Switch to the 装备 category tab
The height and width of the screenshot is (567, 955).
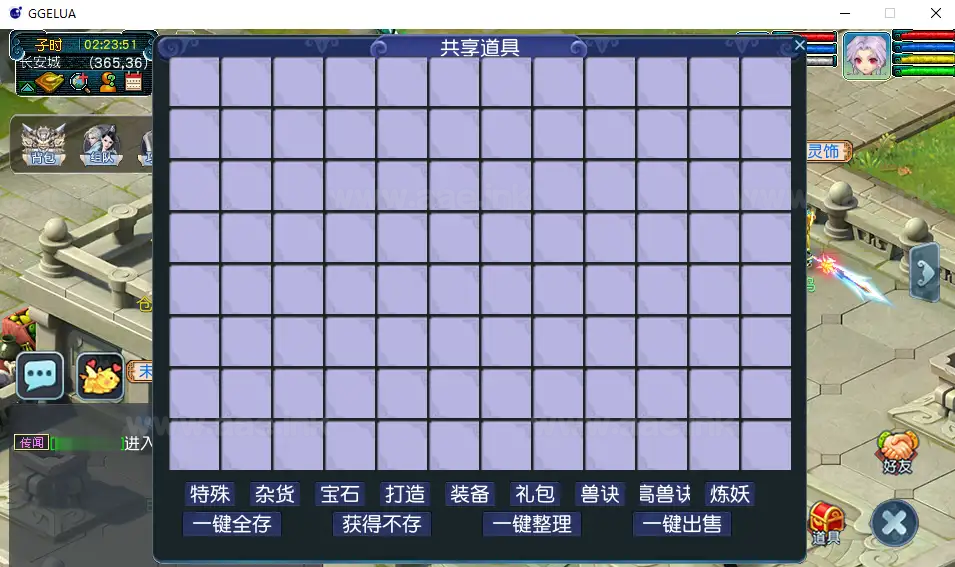coord(470,494)
